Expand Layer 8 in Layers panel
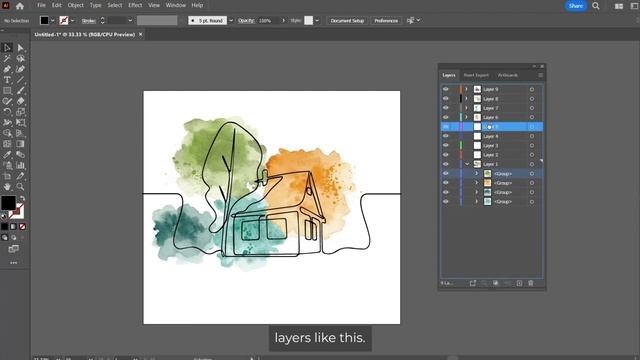640x360 pixels. (467, 98)
